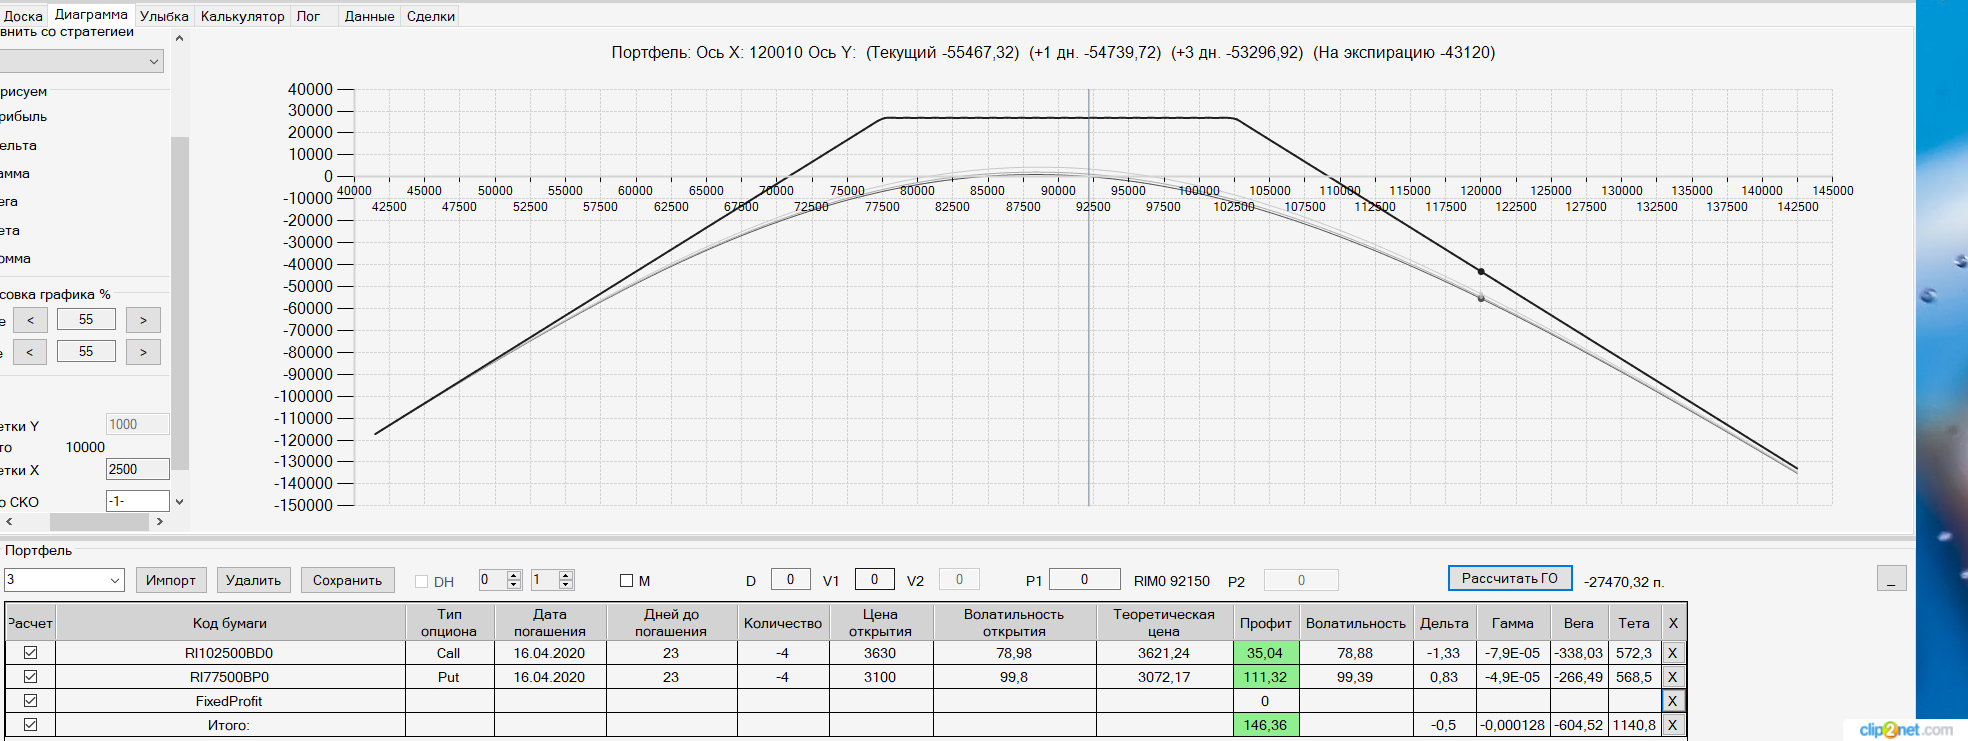Click the Удалить button
This screenshot has height=741, width=1968.
pos(254,580)
